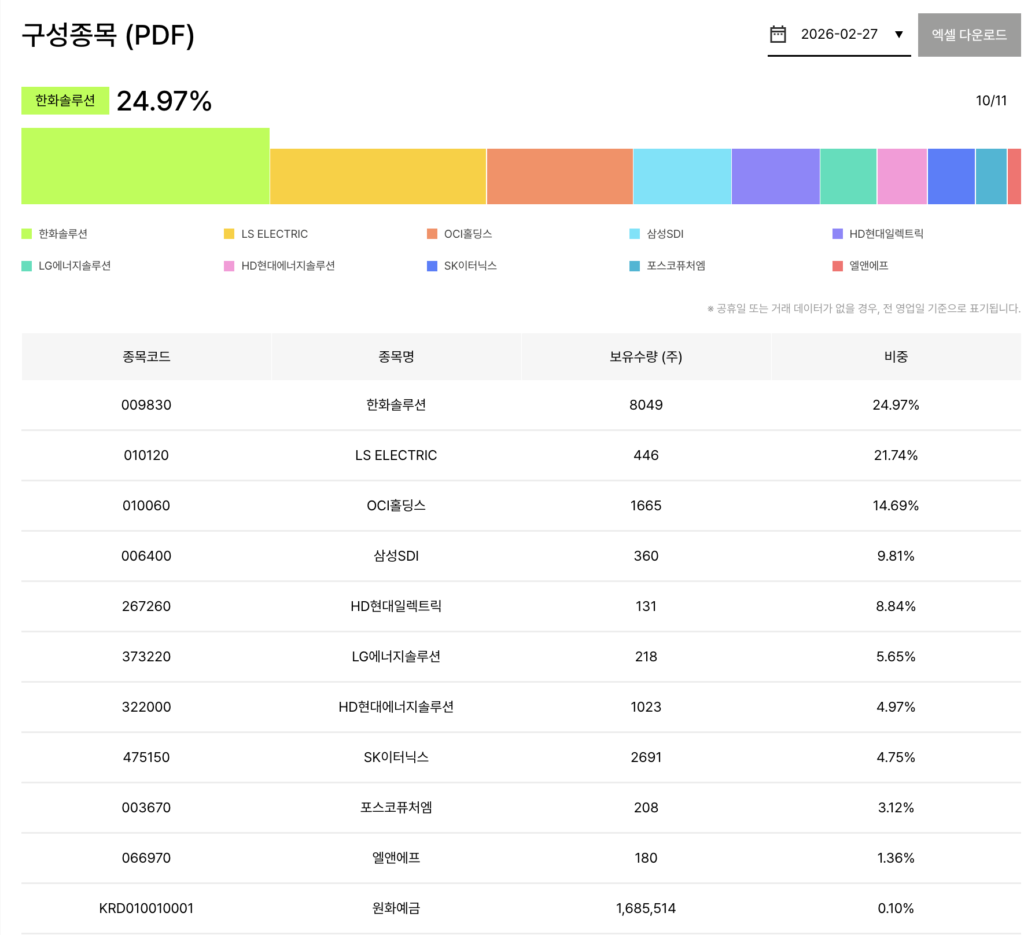Click the yellow LS ELECTRIC bar segment
The height and width of the screenshot is (935, 1024).
pos(378,177)
